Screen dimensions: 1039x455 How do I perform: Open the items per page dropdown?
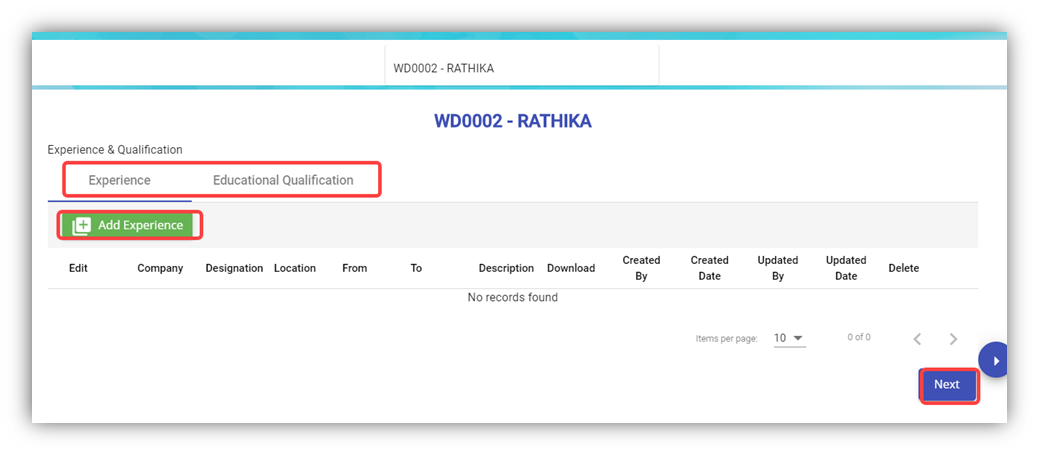click(789, 338)
